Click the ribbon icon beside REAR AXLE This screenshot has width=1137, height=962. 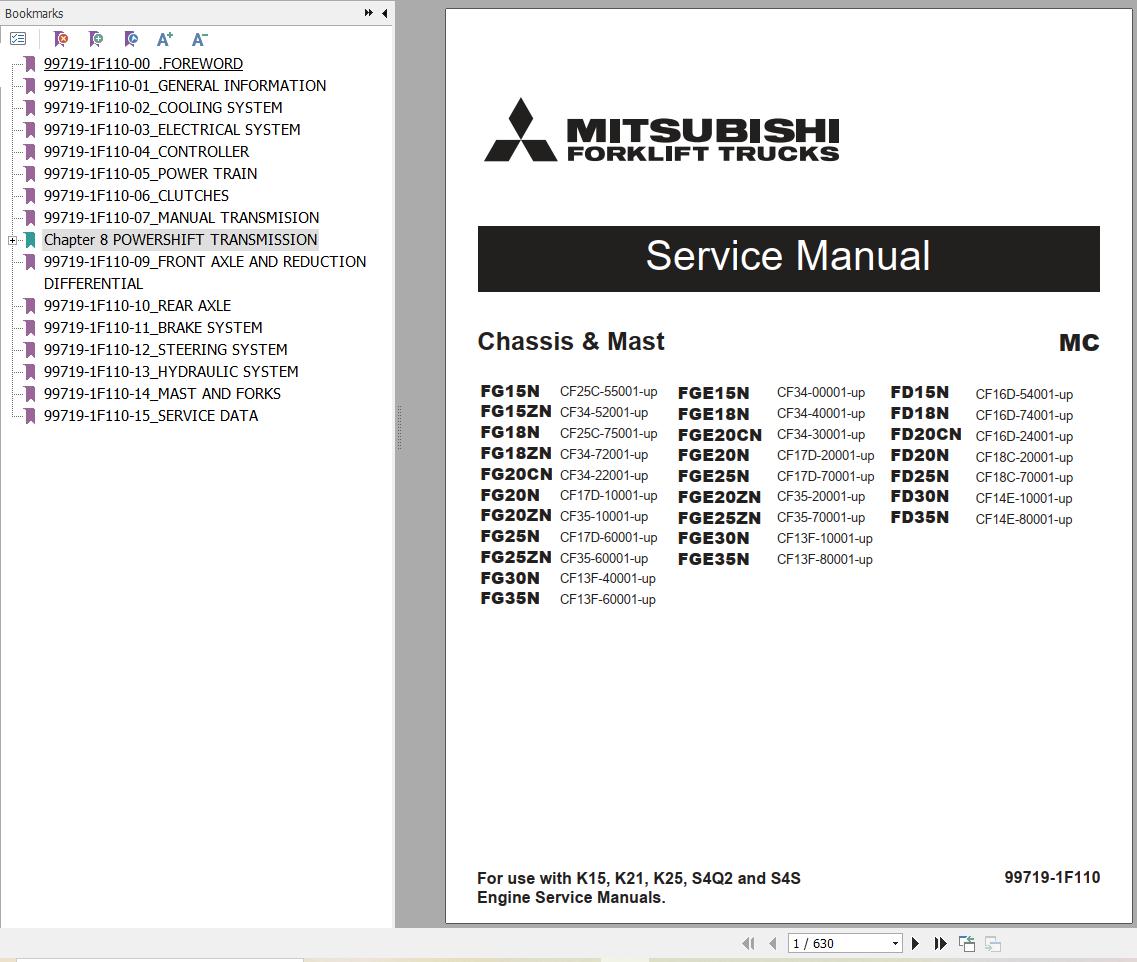(30, 306)
